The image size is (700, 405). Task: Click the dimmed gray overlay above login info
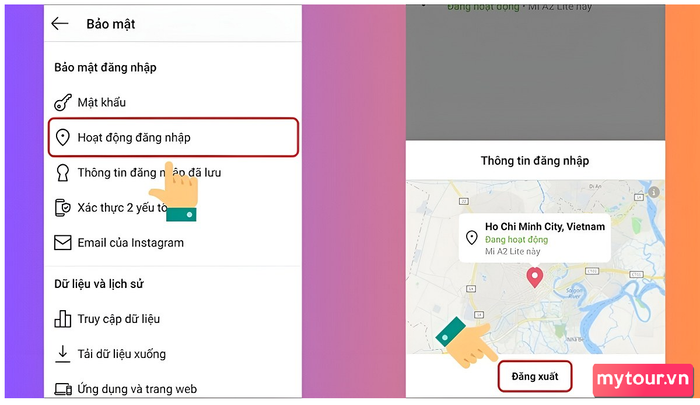(535, 74)
